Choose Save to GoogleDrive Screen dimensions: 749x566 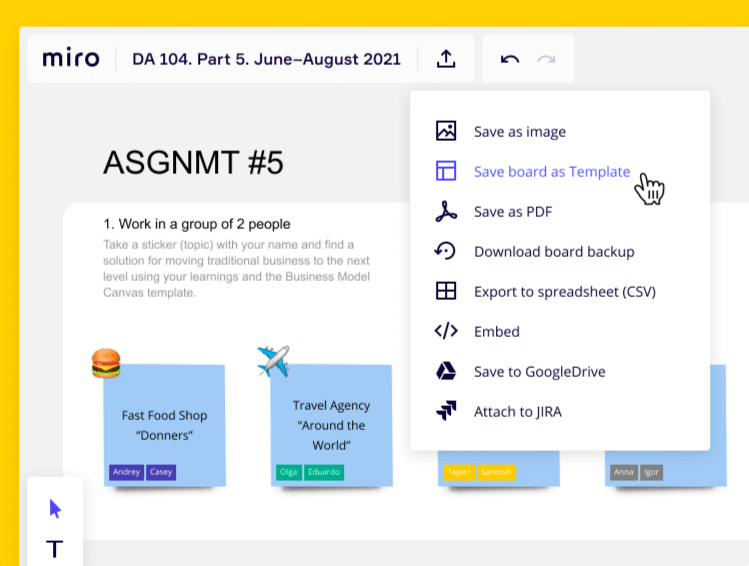click(539, 372)
